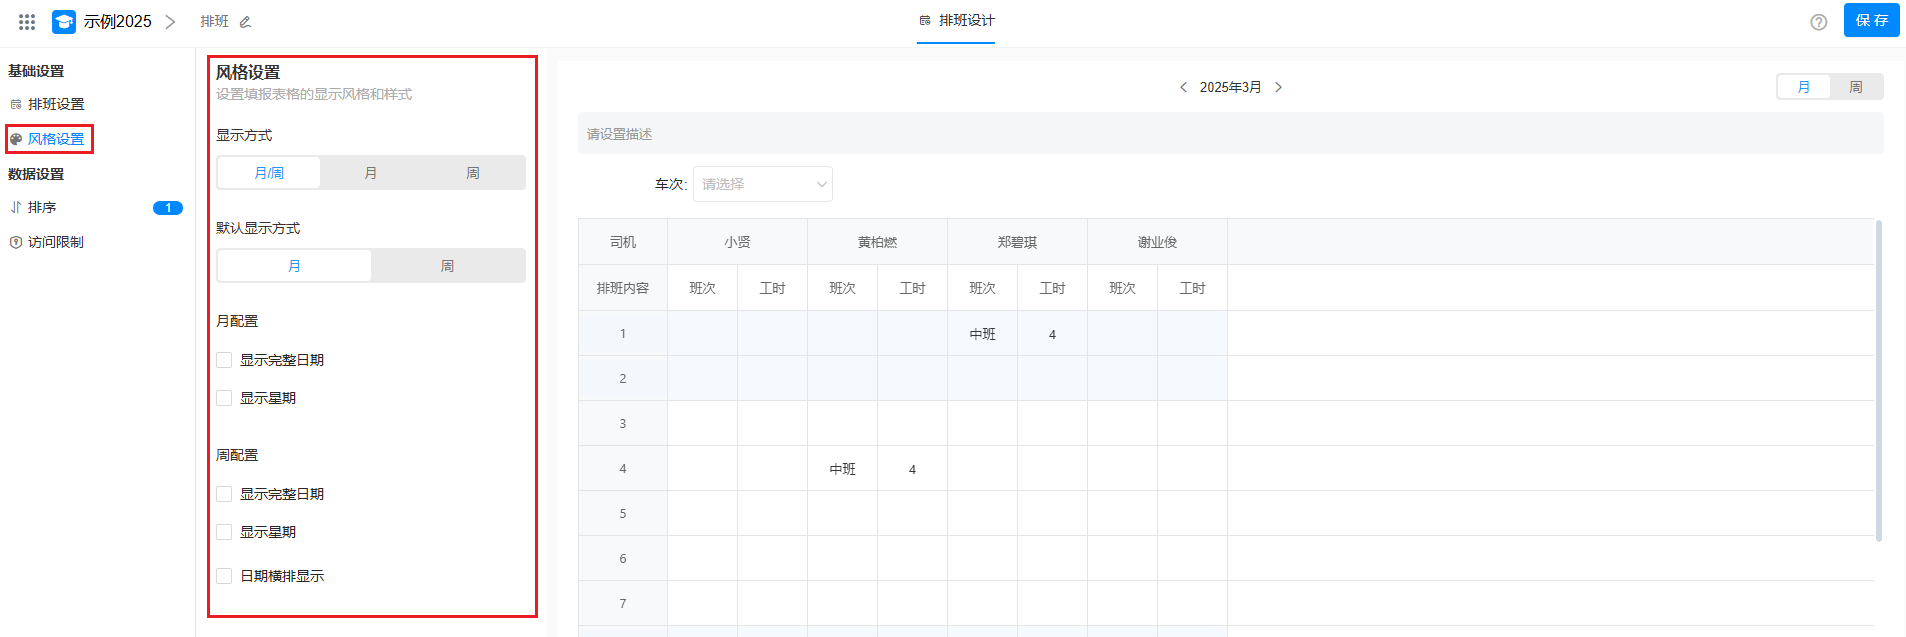Viewport: 1906px width, 637px height.
Task: Click the table's vertical scrollbar
Action: pyautogui.click(x=1878, y=380)
